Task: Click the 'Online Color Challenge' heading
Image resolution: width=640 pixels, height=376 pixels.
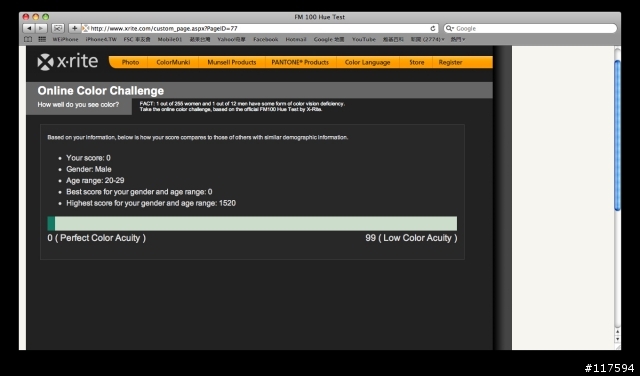Action: [100, 91]
